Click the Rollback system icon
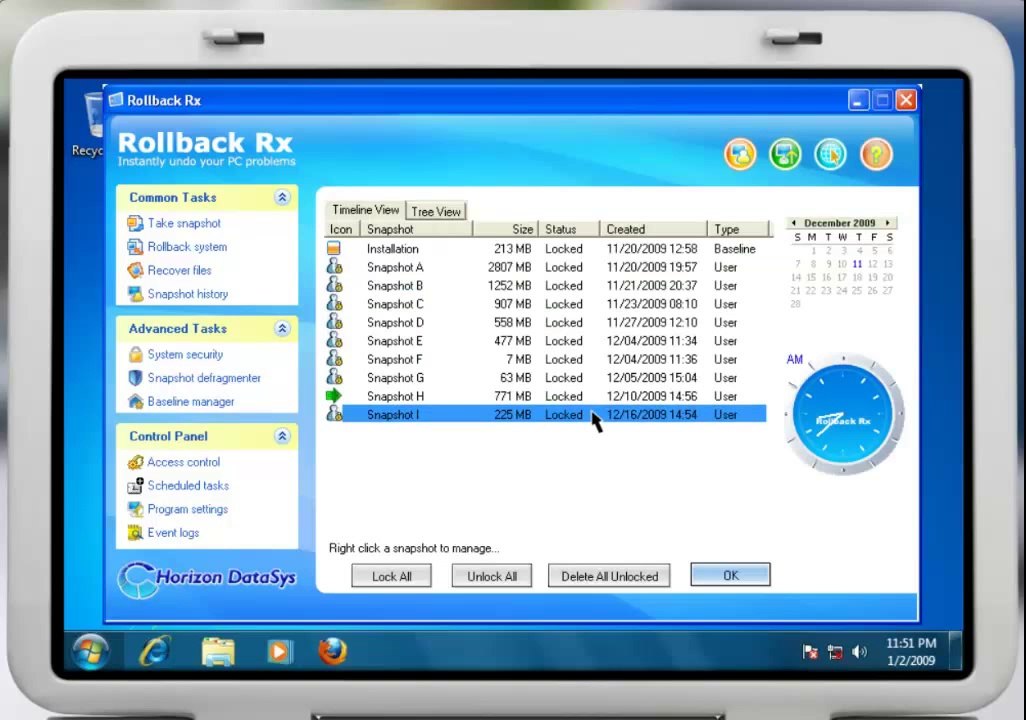Image resolution: width=1026 pixels, height=720 pixels. [x=135, y=247]
